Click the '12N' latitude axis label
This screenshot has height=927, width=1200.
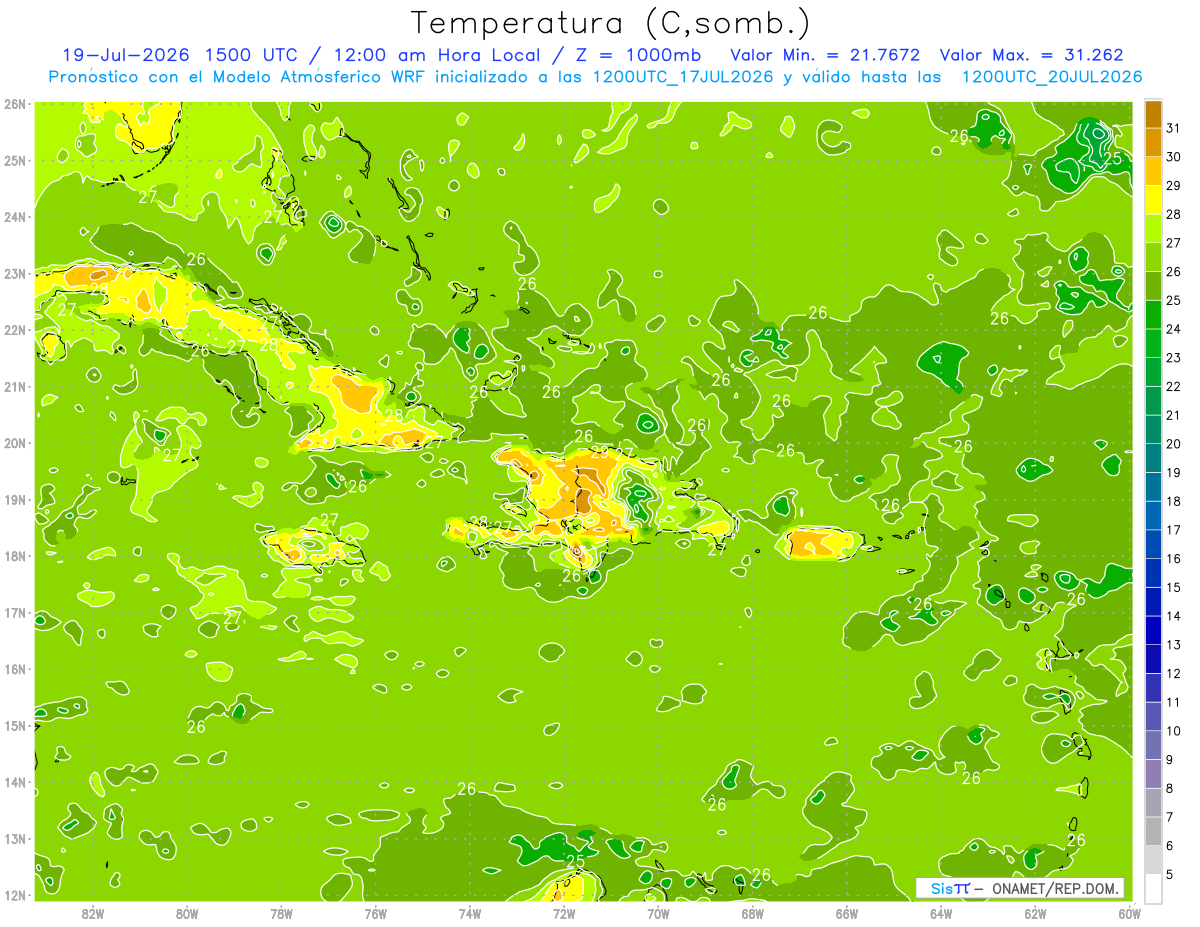[15, 895]
